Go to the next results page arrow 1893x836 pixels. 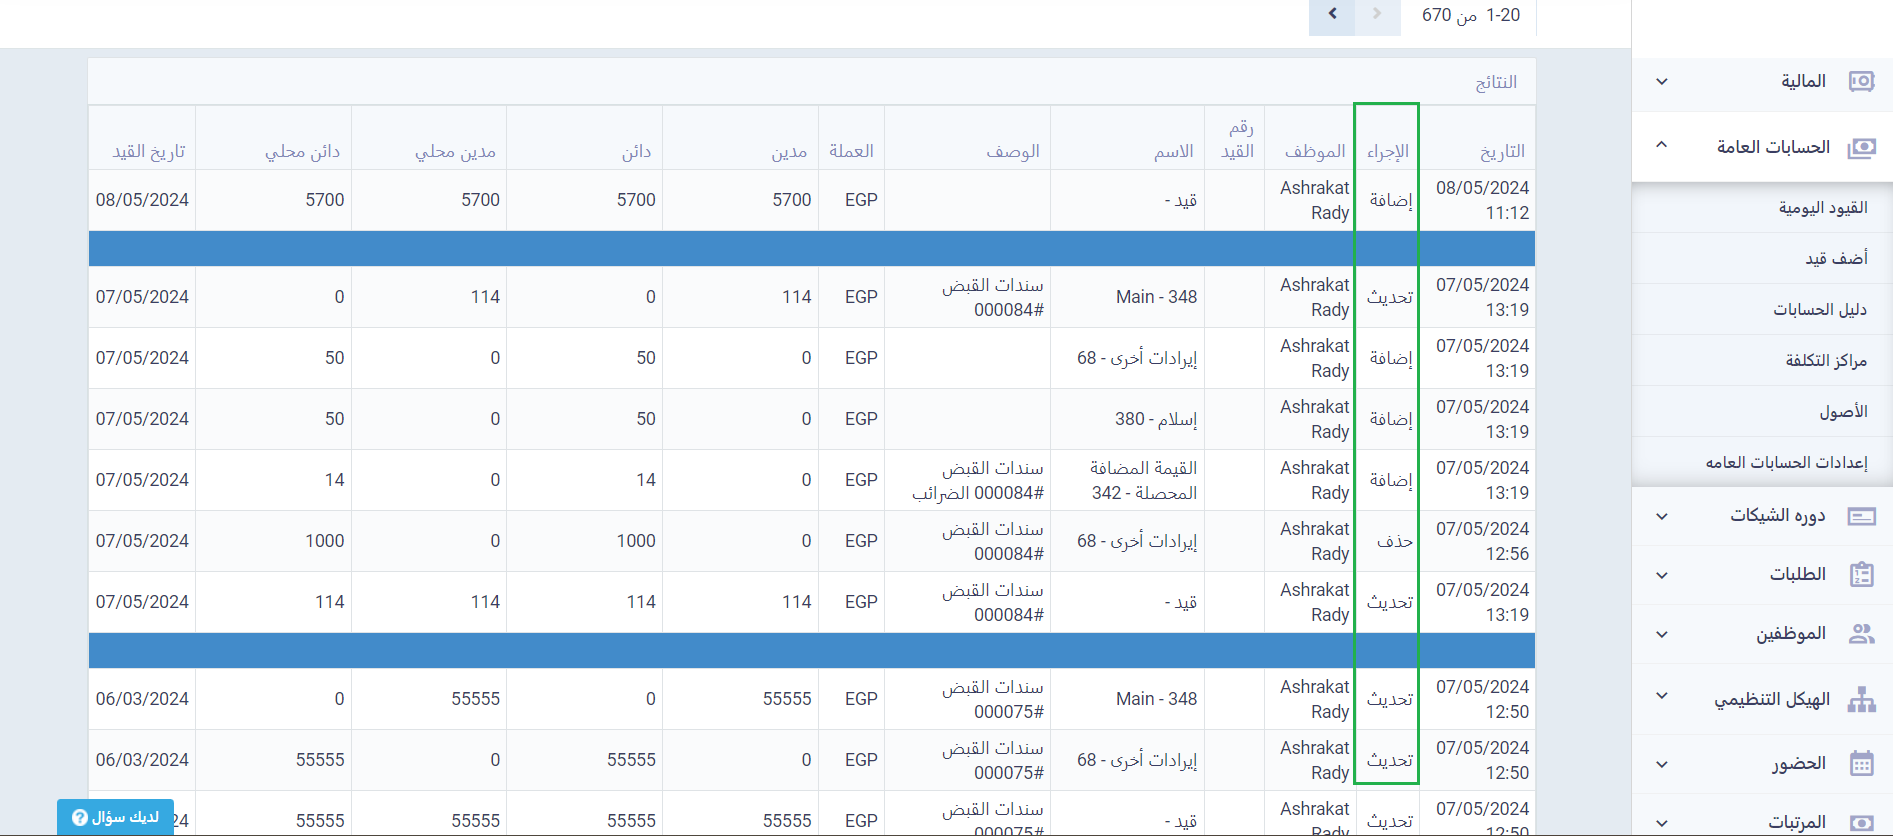pos(1332,15)
